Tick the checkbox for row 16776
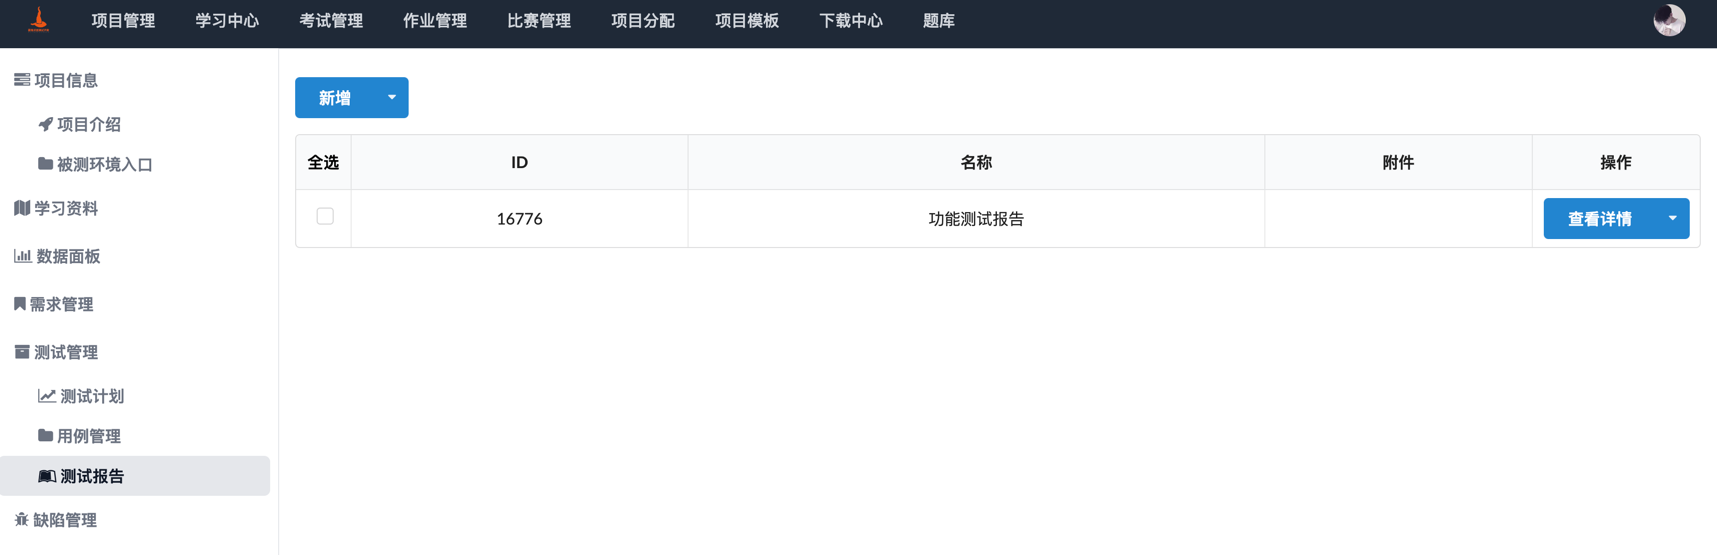Screen dimensions: 1717x555 325,216
